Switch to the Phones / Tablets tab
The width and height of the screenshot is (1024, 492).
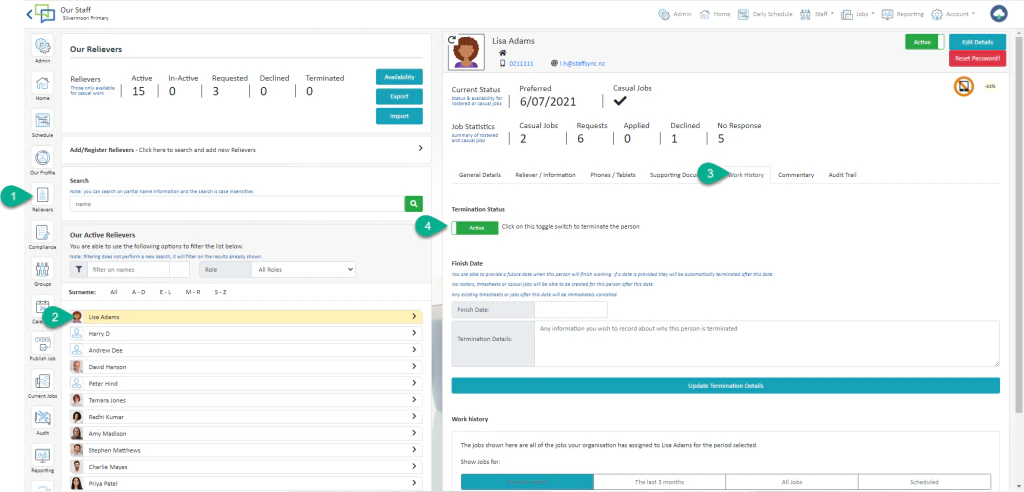click(x=613, y=175)
